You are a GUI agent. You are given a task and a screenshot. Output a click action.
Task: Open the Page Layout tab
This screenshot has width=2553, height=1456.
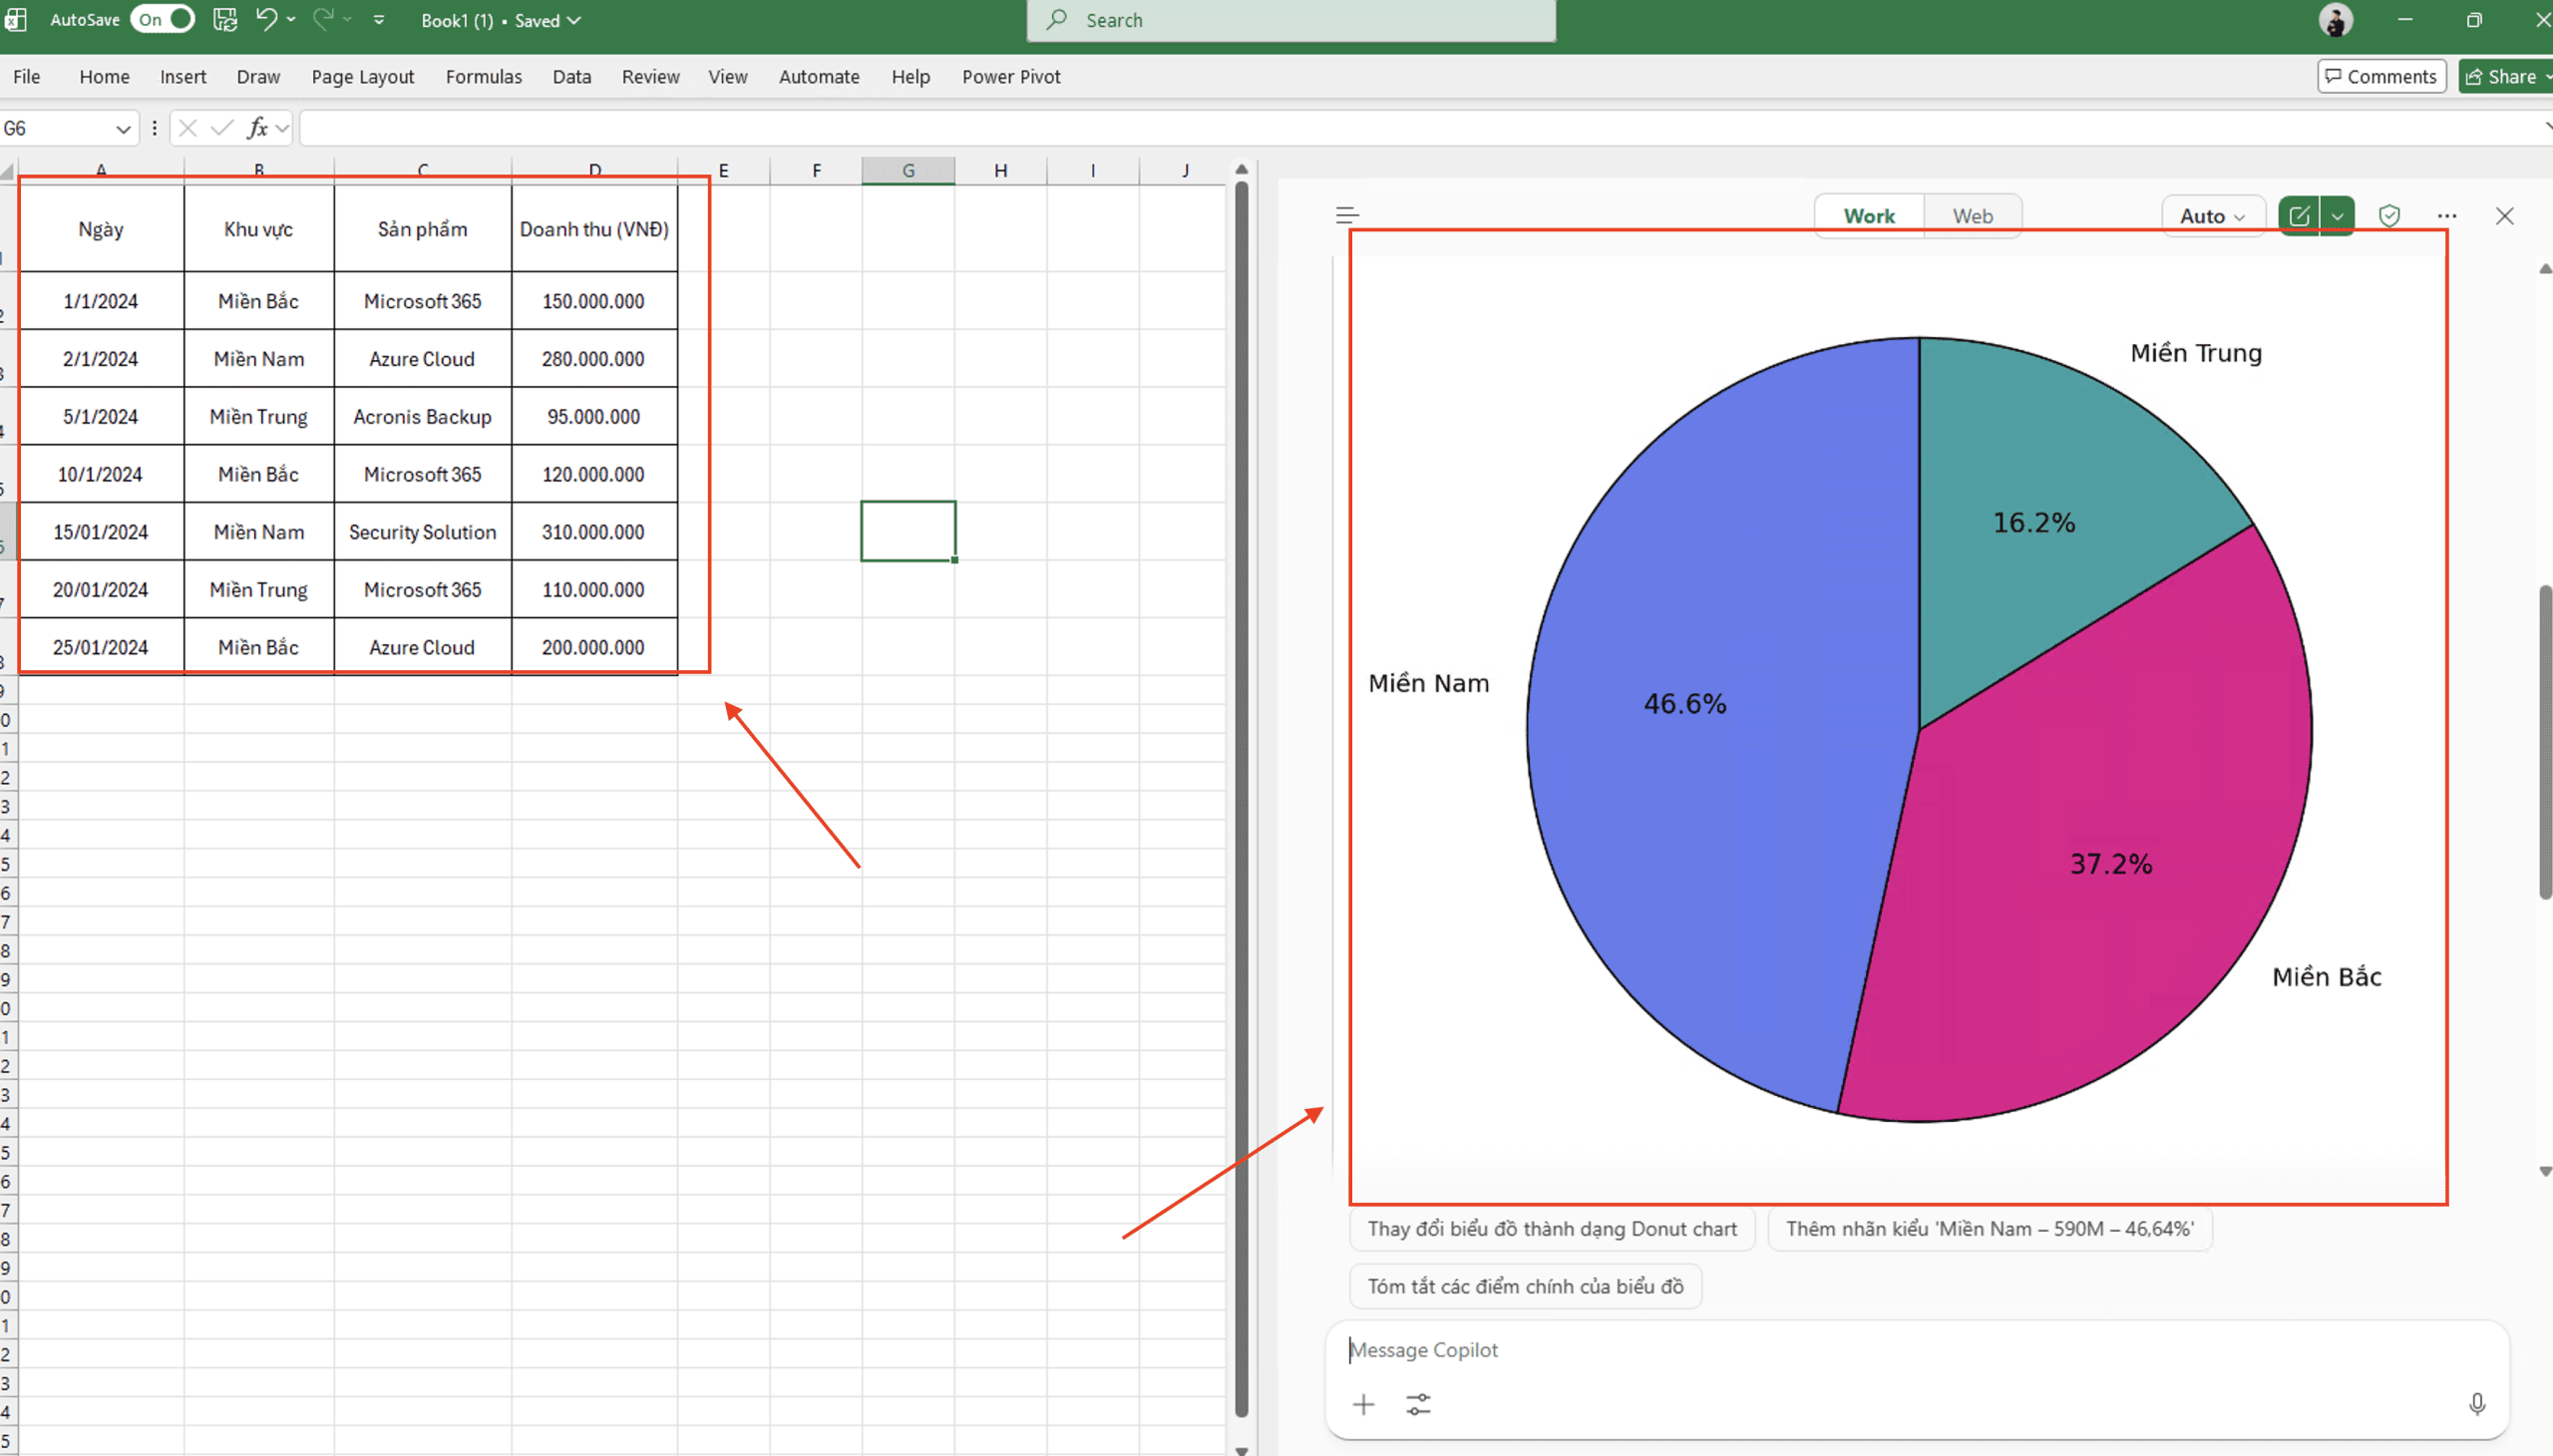point(362,77)
